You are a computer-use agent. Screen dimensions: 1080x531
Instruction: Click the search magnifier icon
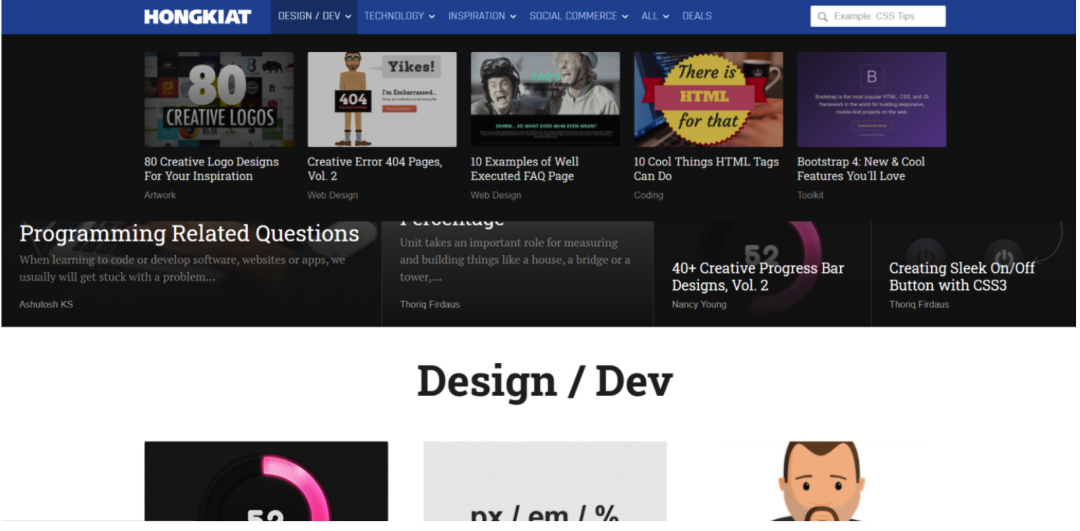coord(822,17)
